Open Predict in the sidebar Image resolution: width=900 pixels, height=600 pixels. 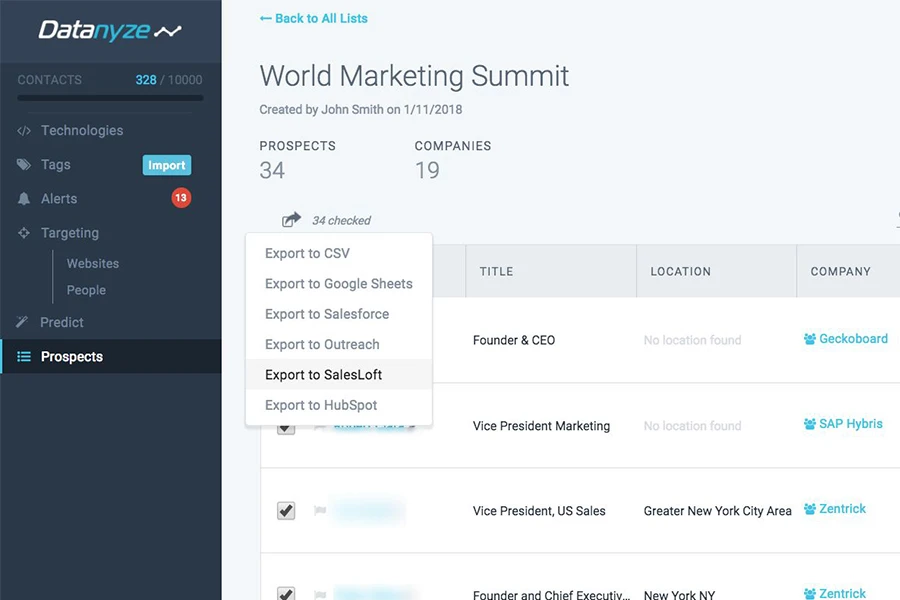coord(61,322)
